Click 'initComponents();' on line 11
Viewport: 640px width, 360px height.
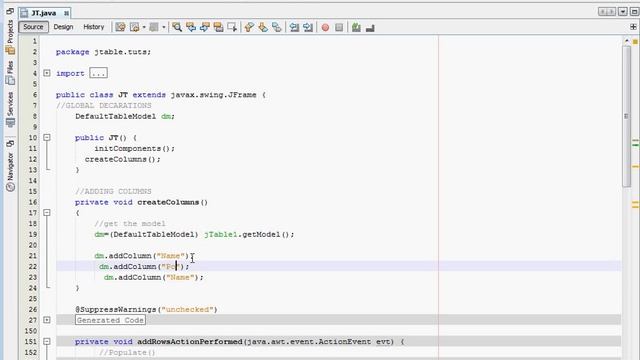(135, 149)
